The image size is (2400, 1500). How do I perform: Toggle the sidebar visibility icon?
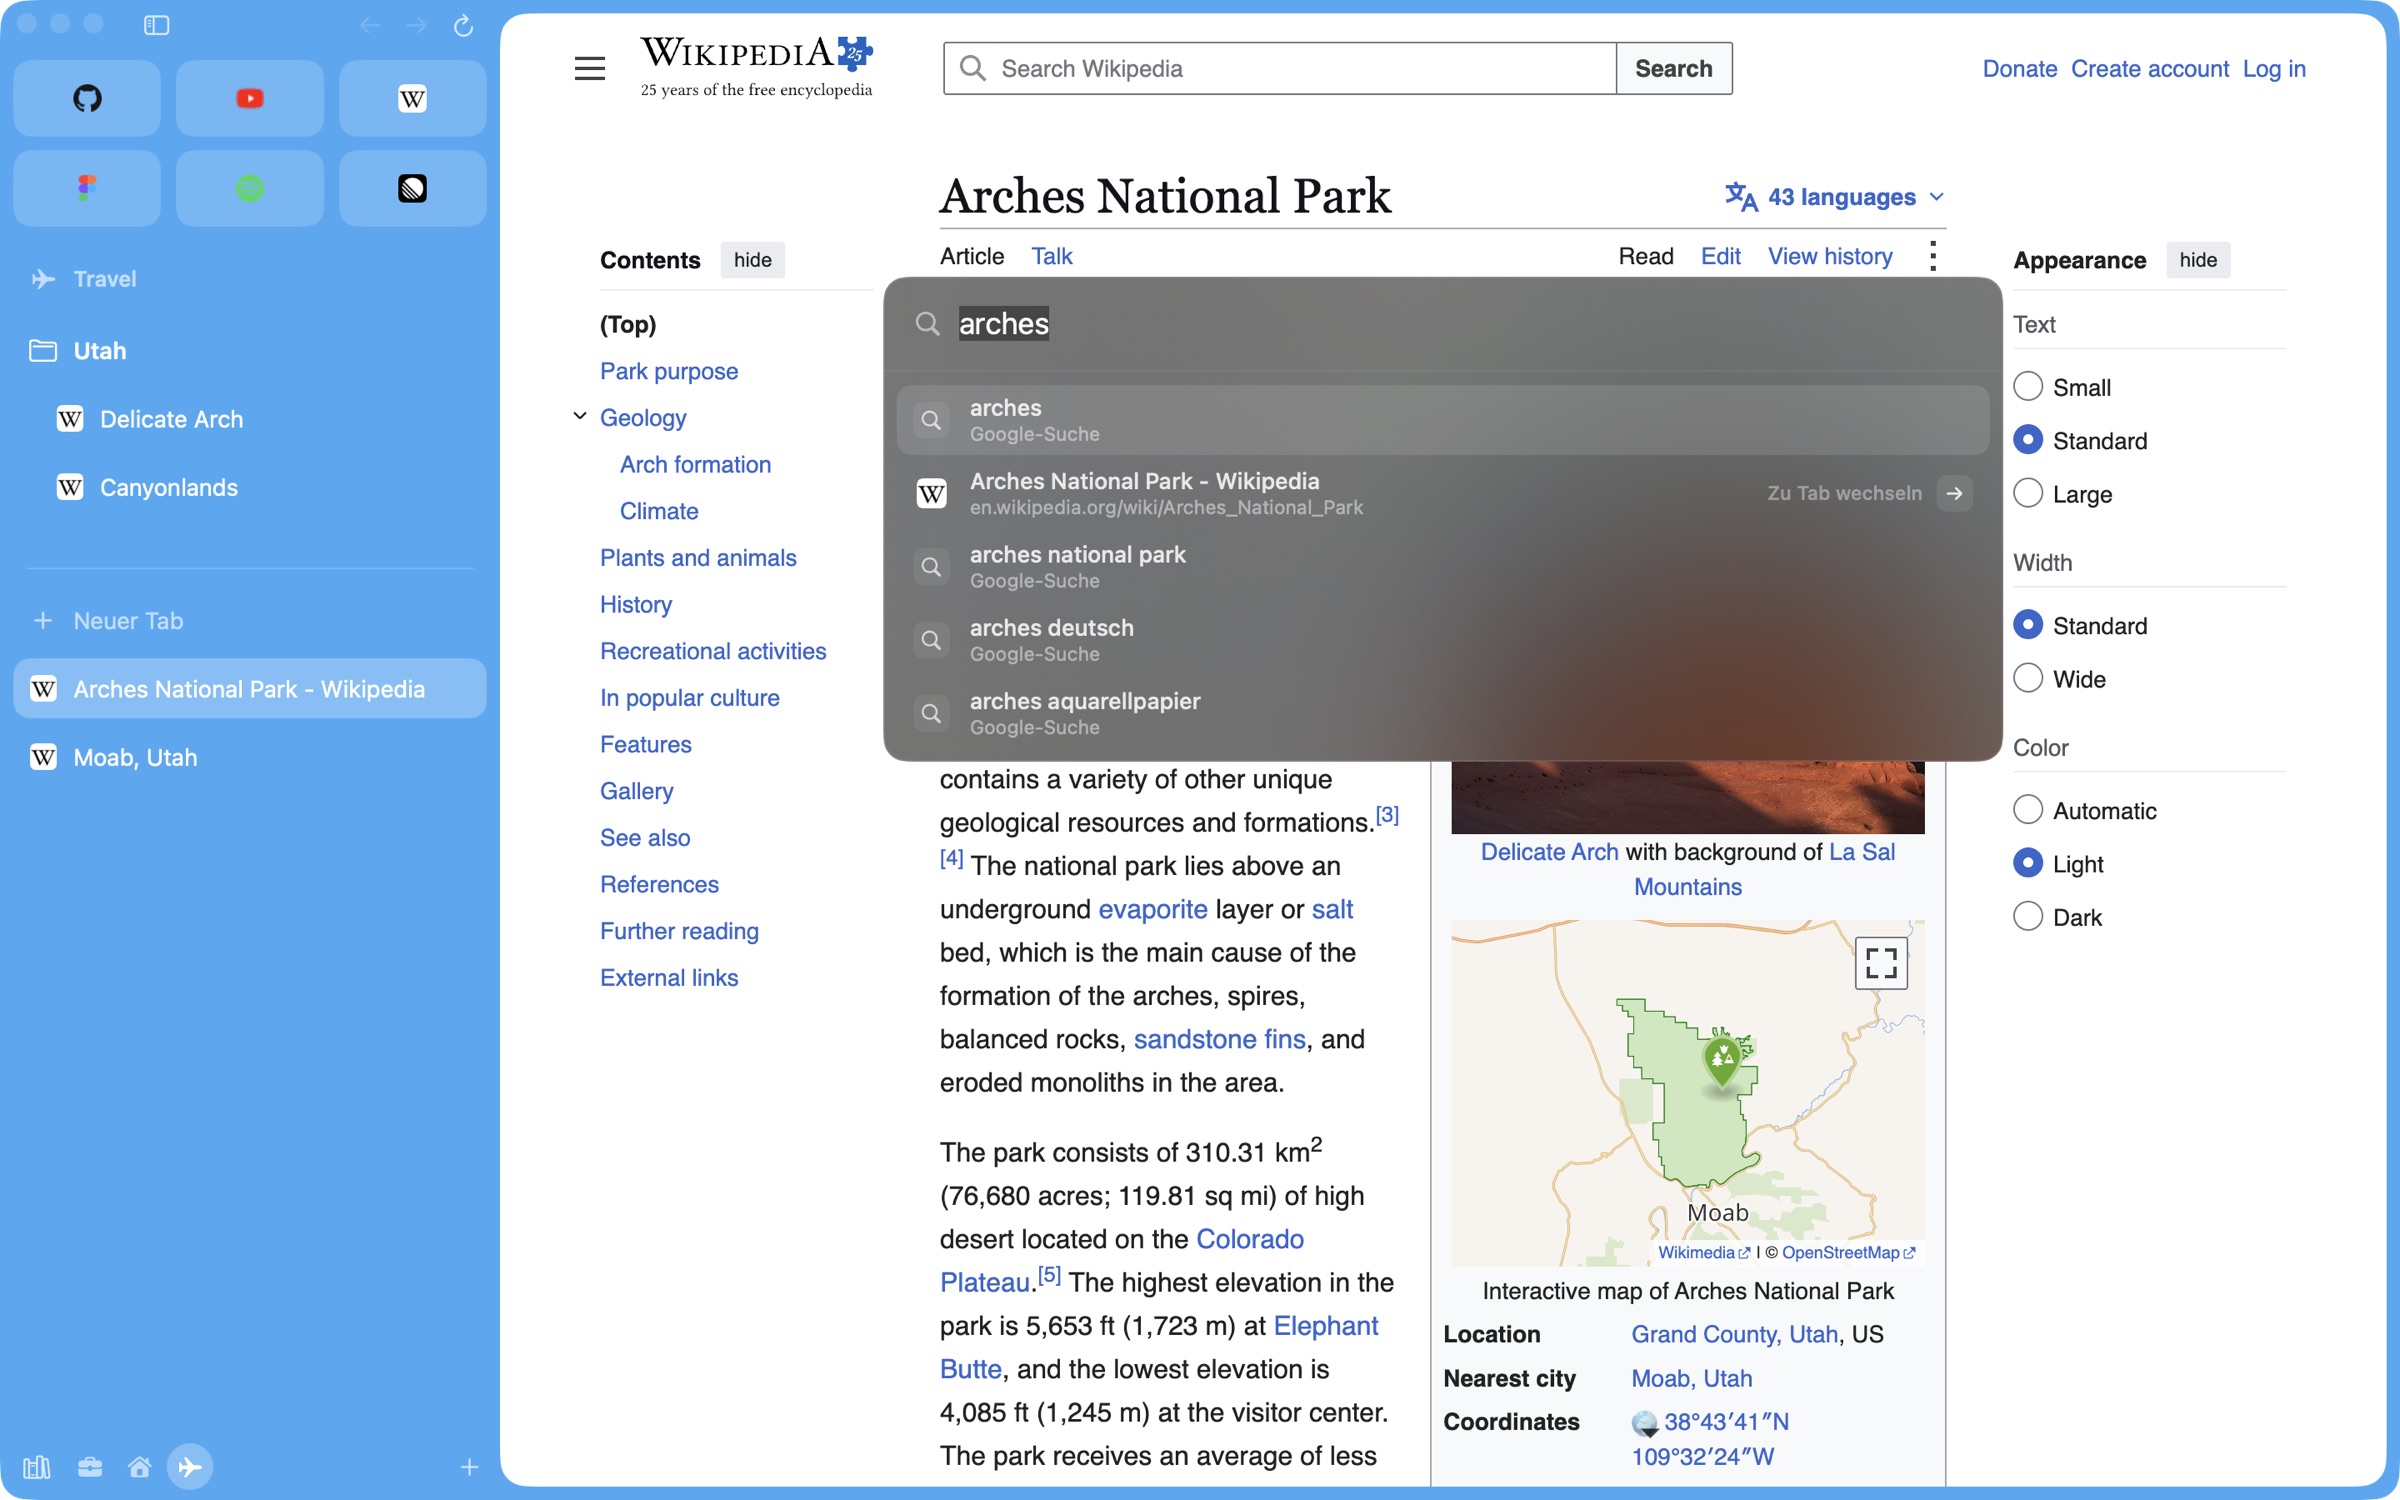click(x=156, y=25)
